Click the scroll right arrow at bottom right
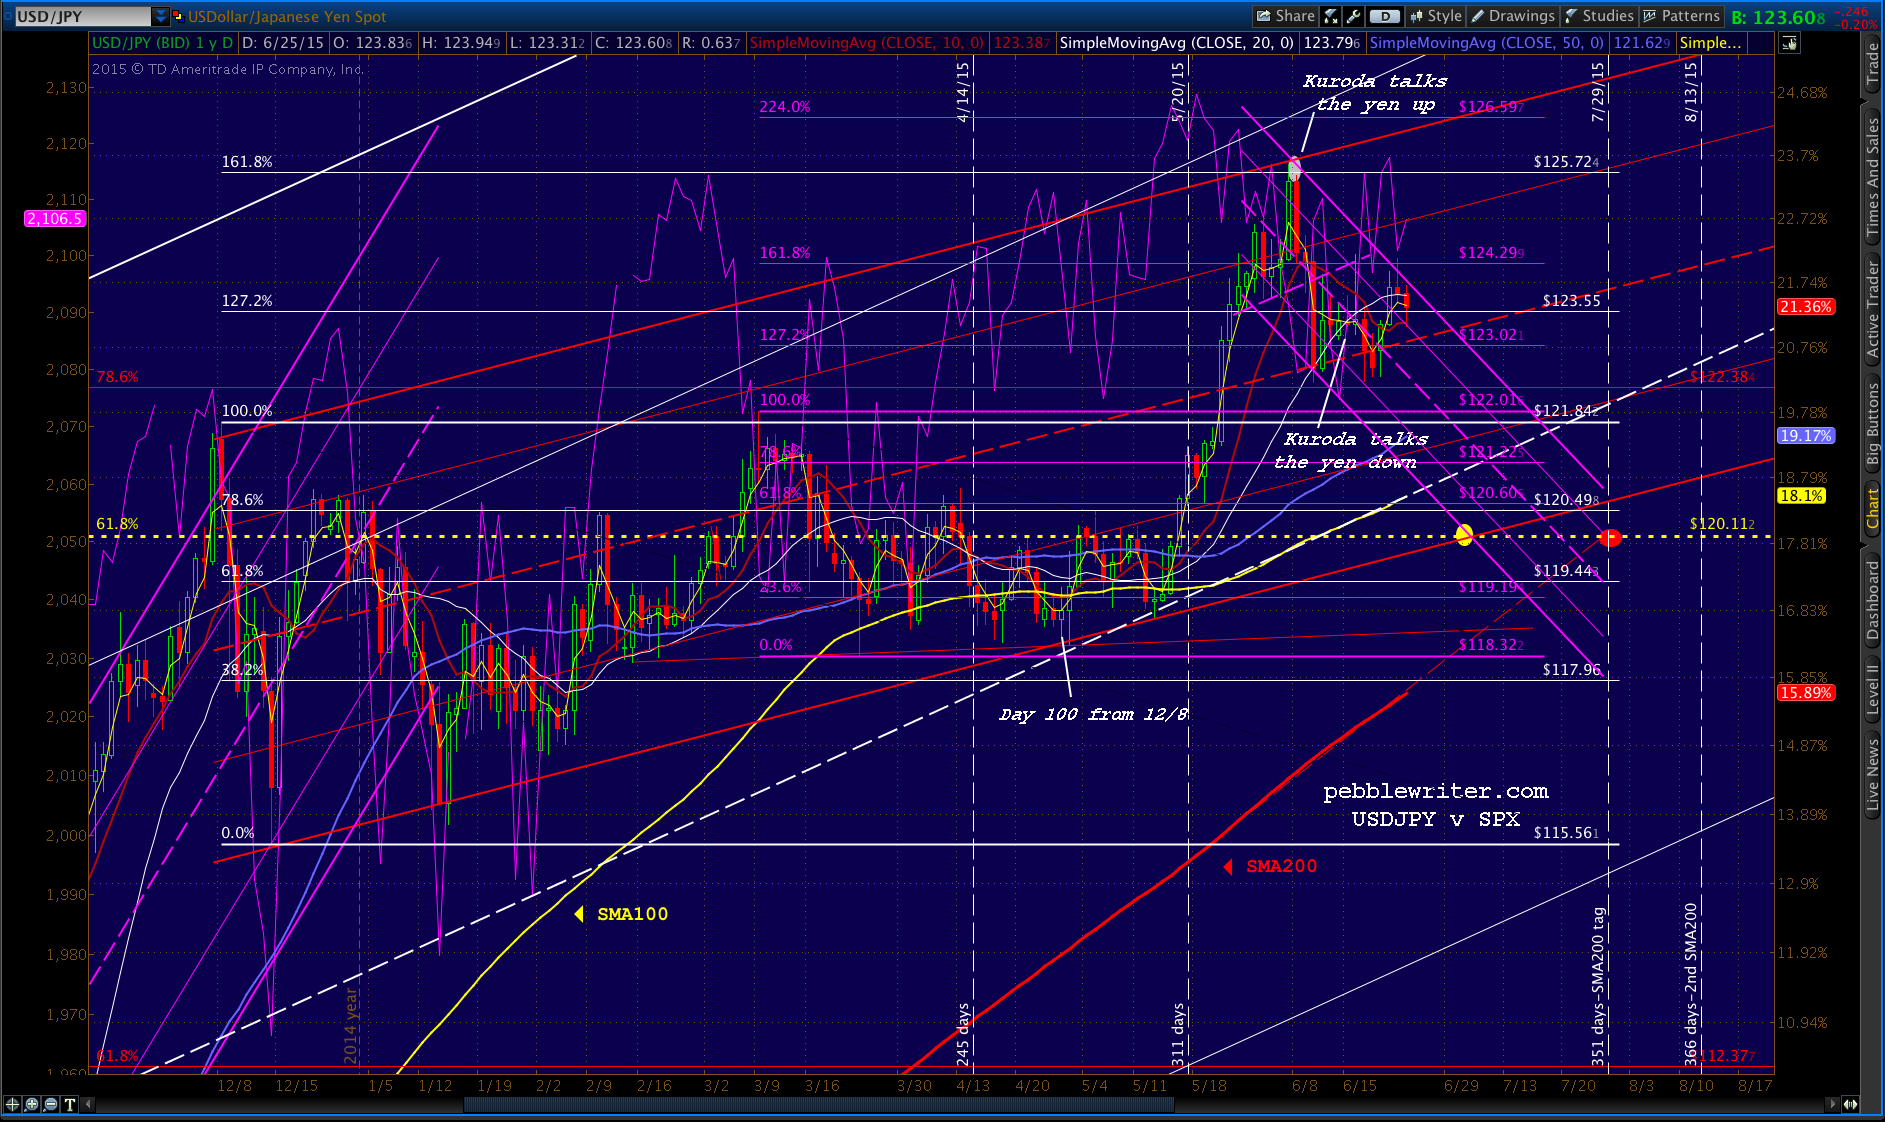 [1832, 1104]
